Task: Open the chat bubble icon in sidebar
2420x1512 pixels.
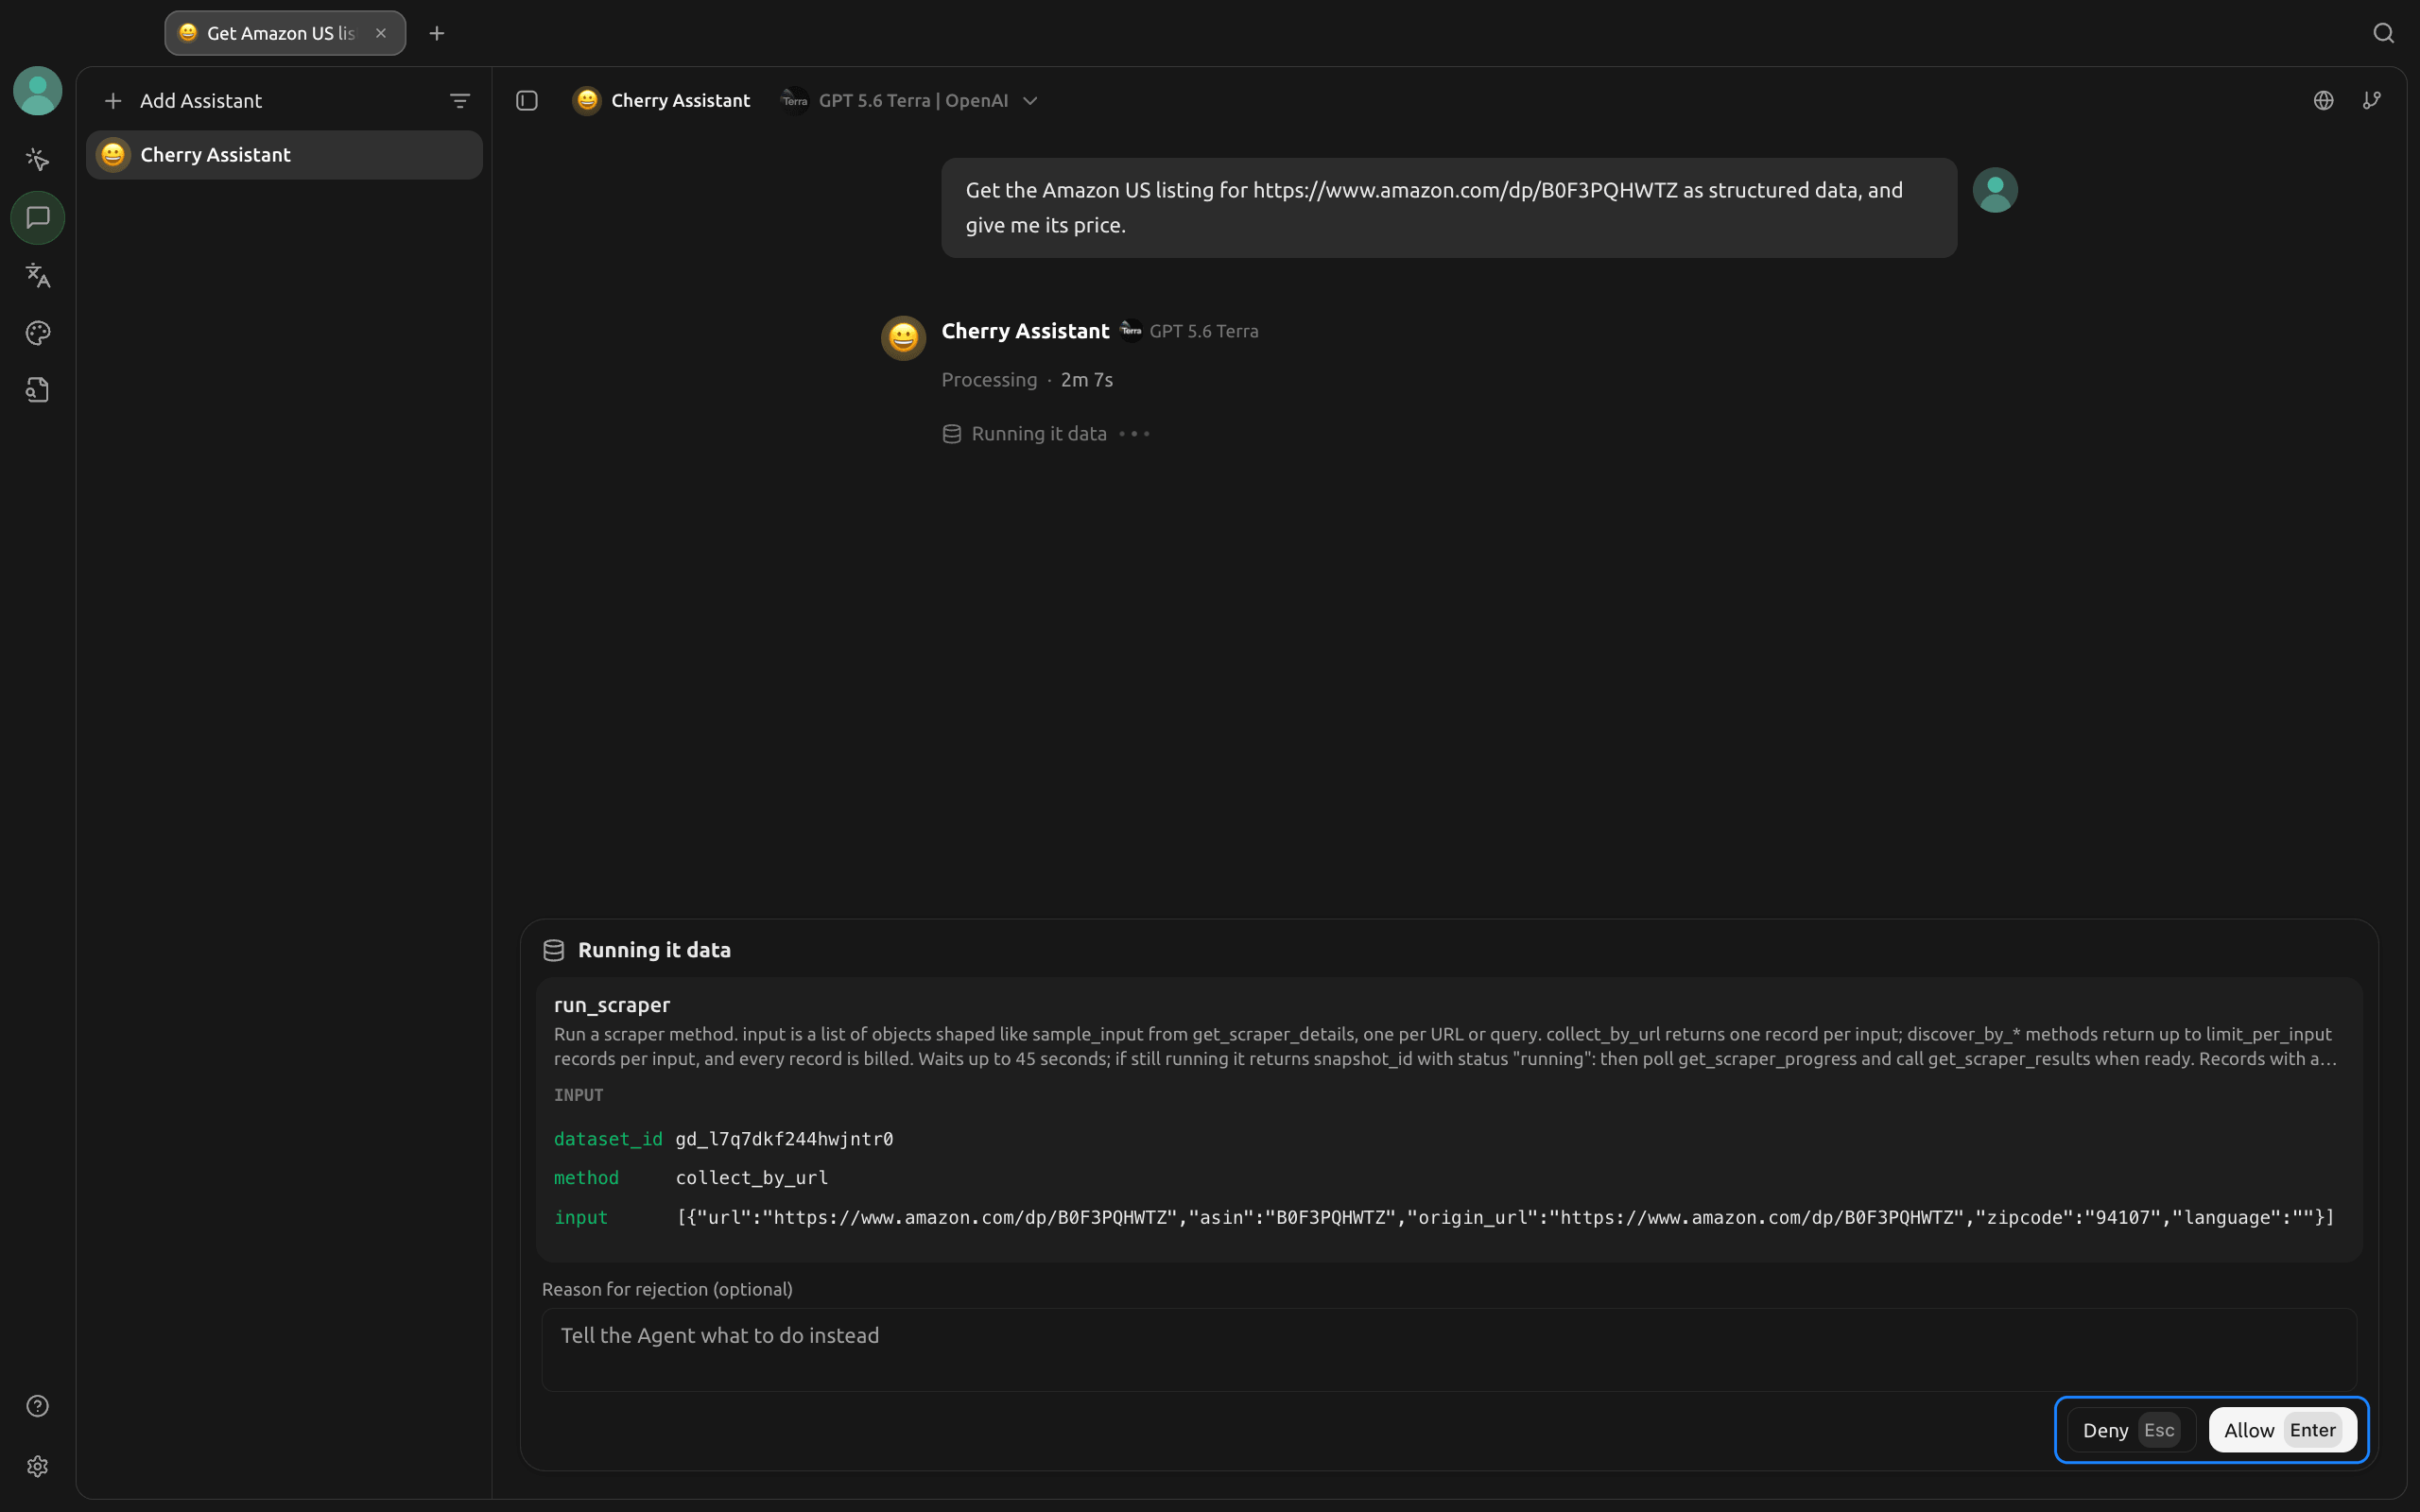Action: click(x=38, y=217)
